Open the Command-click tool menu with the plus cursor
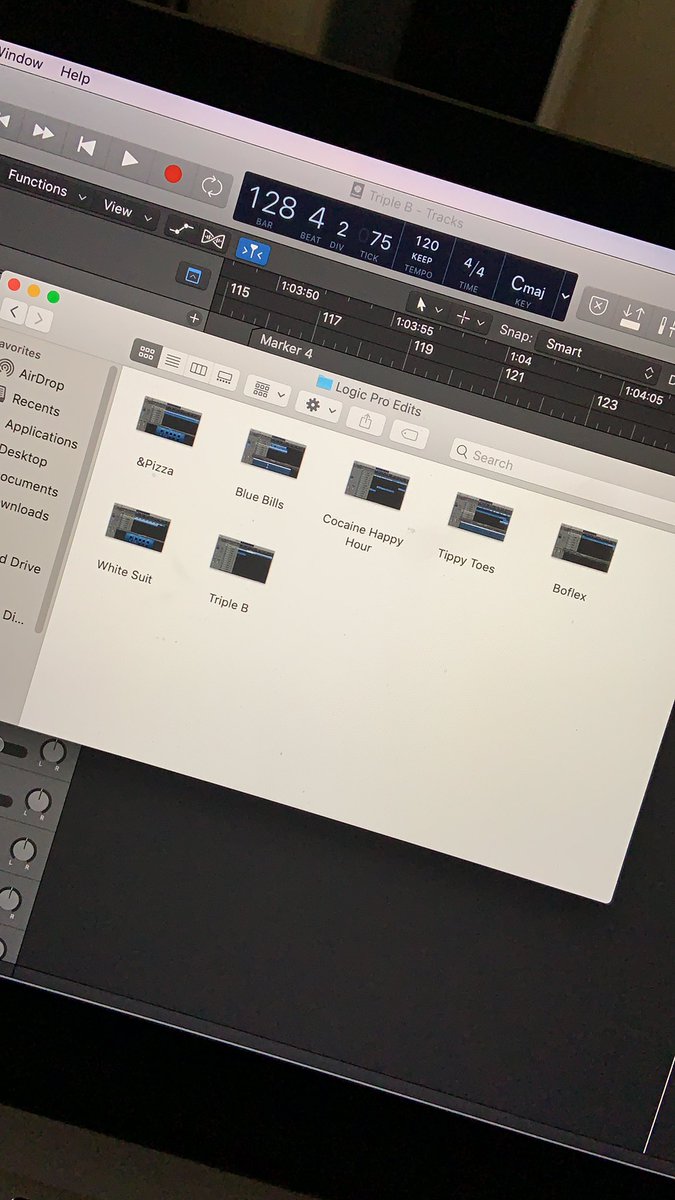 (x=470, y=320)
